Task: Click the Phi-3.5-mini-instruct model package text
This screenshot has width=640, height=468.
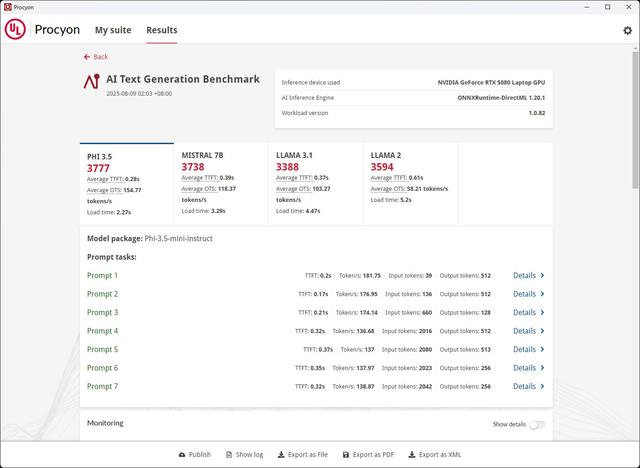Action: (x=178, y=238)
